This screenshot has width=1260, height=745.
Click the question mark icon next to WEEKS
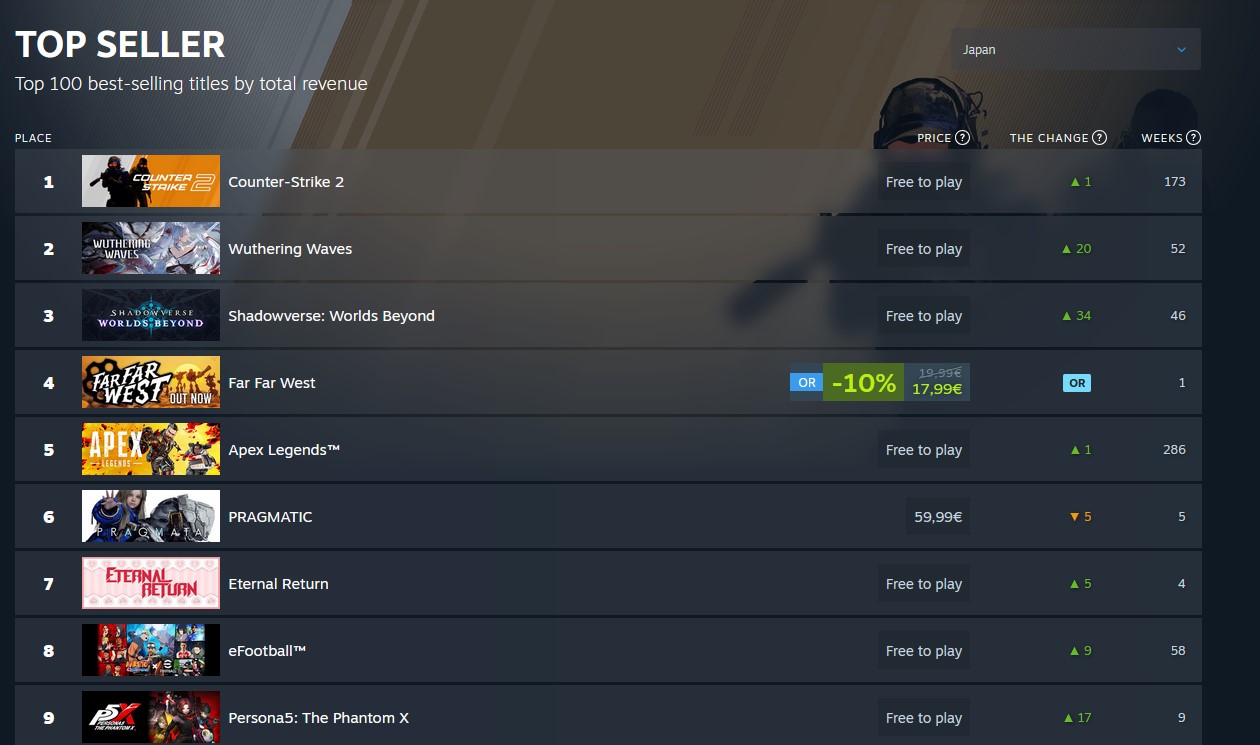pyautogui.click(x=1193, y=138)
